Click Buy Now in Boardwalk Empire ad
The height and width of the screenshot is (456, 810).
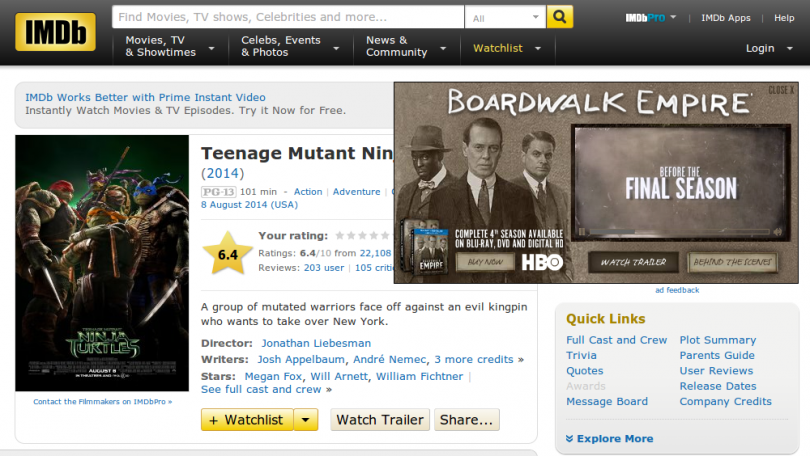point(485,262)
